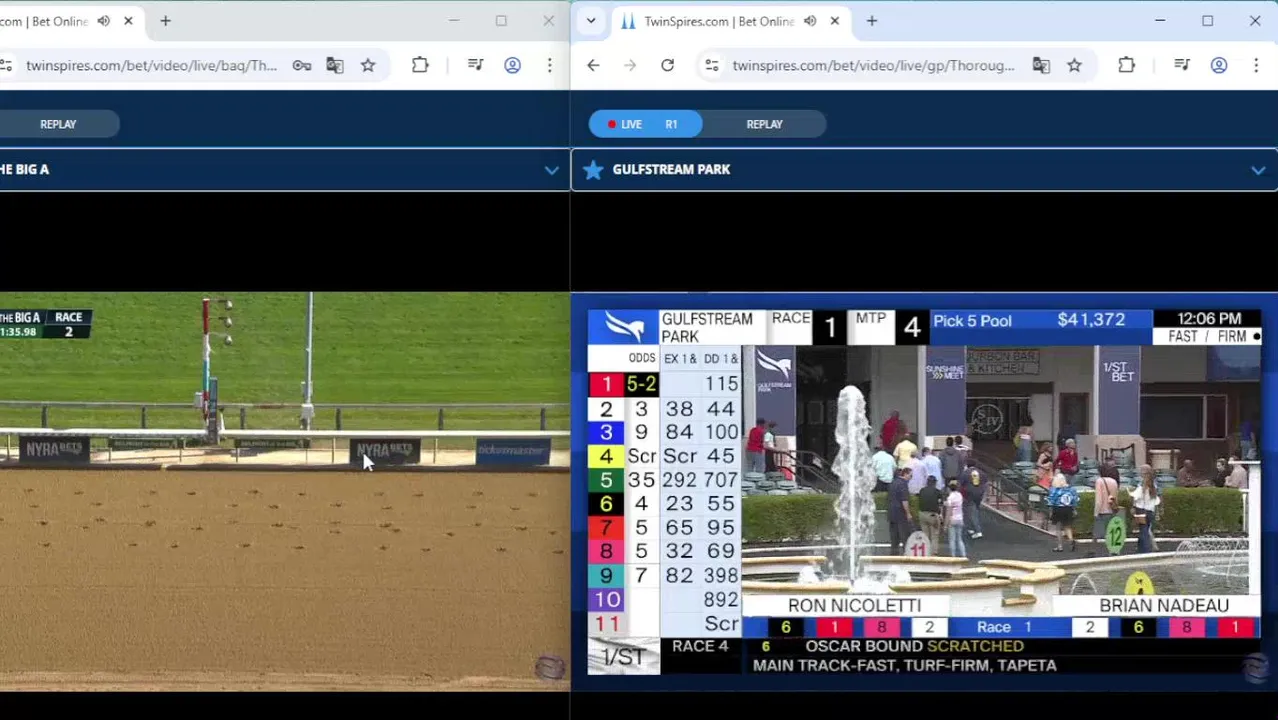Select REPLAY in The Big A window

coord(58,124)
